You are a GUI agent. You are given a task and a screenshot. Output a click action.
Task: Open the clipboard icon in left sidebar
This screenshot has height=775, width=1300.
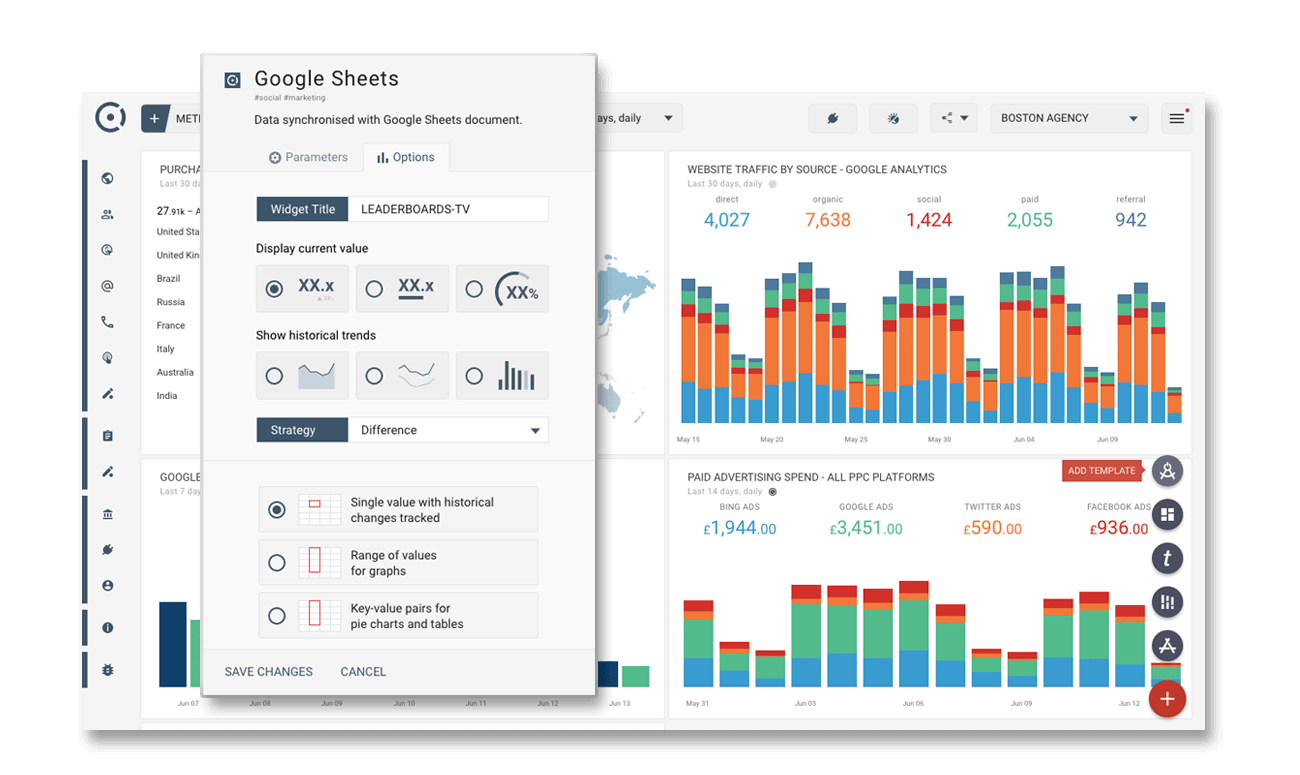107,436
